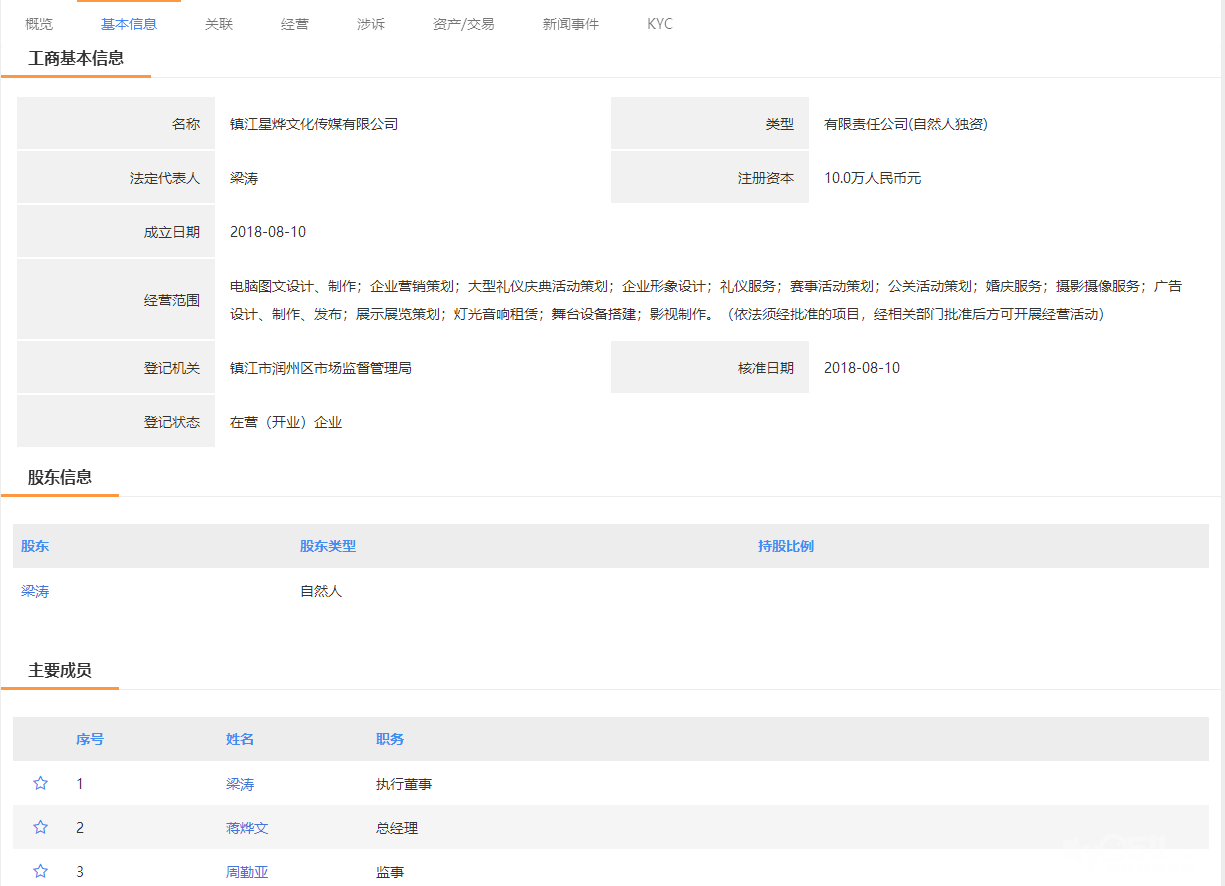Click the 经营范围 field label
The width and height of the screenshot is (1225, 886).
pyautogui.click(x=172, y=300)
